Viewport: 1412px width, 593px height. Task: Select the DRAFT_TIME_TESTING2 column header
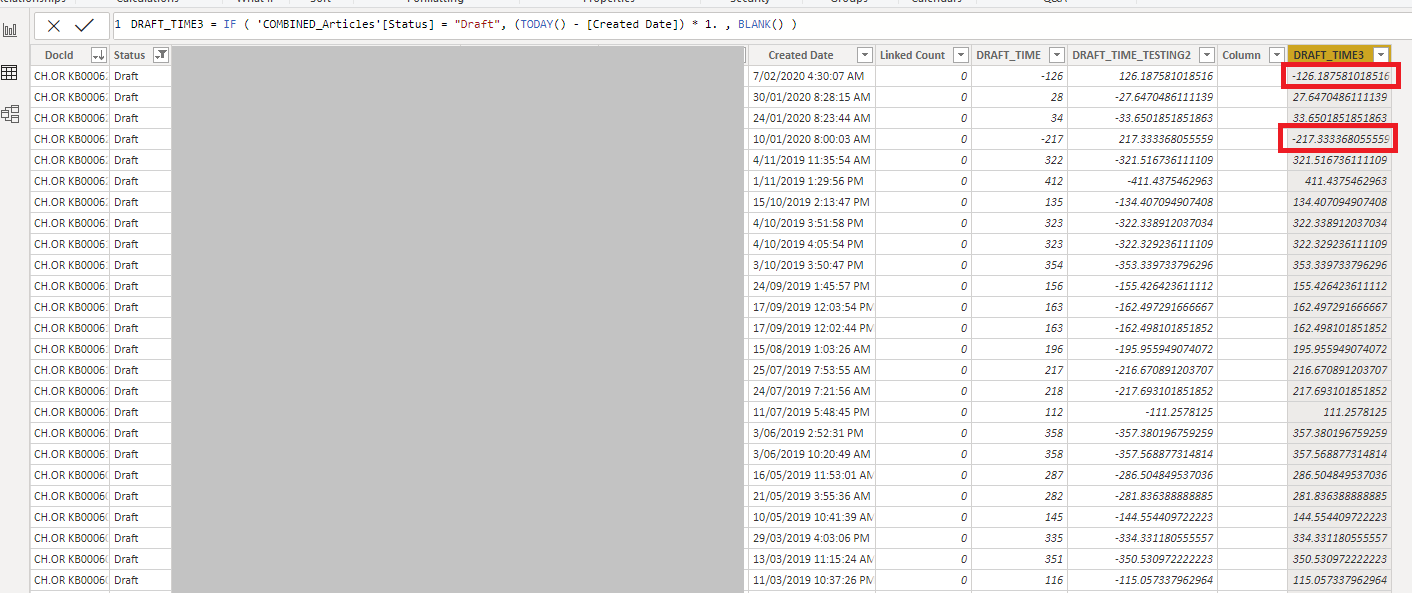[x=1131, y=55]
